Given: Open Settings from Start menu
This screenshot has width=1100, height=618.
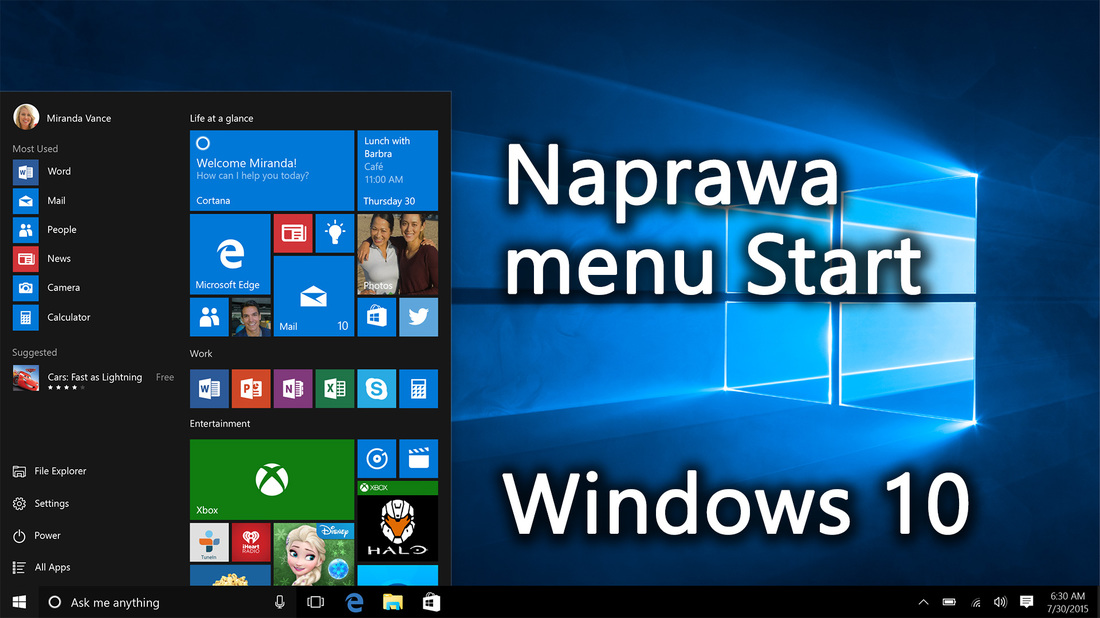Looking at the screenshot, I should [x=41, y=504].
